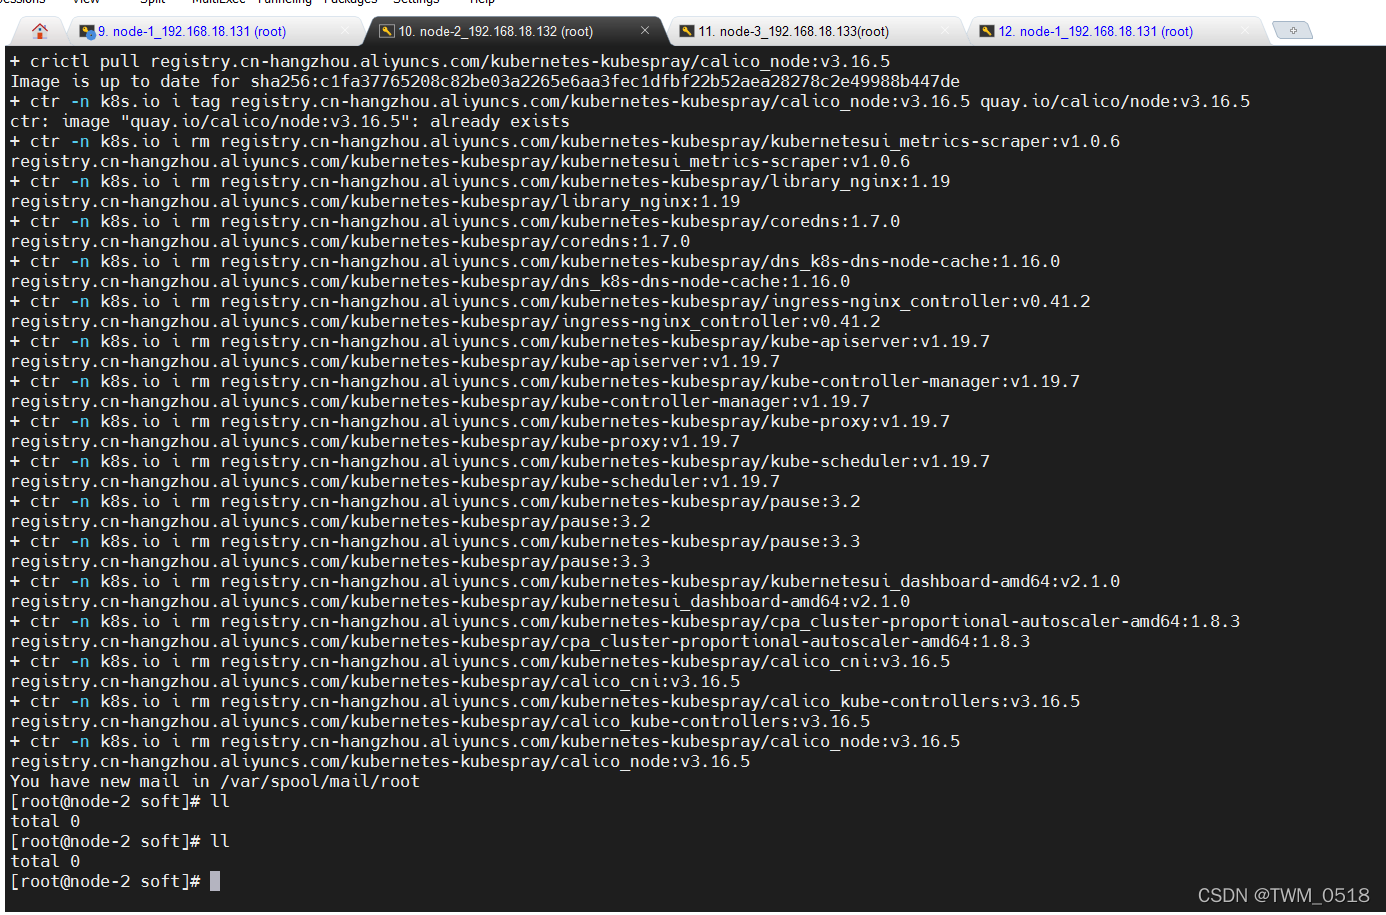Image resolution: width=1386 pixels, height=915 pixels.
Task: Click the terminal icon on the node-3 tab
Action: pyautogui.click(x=687, y=31)
